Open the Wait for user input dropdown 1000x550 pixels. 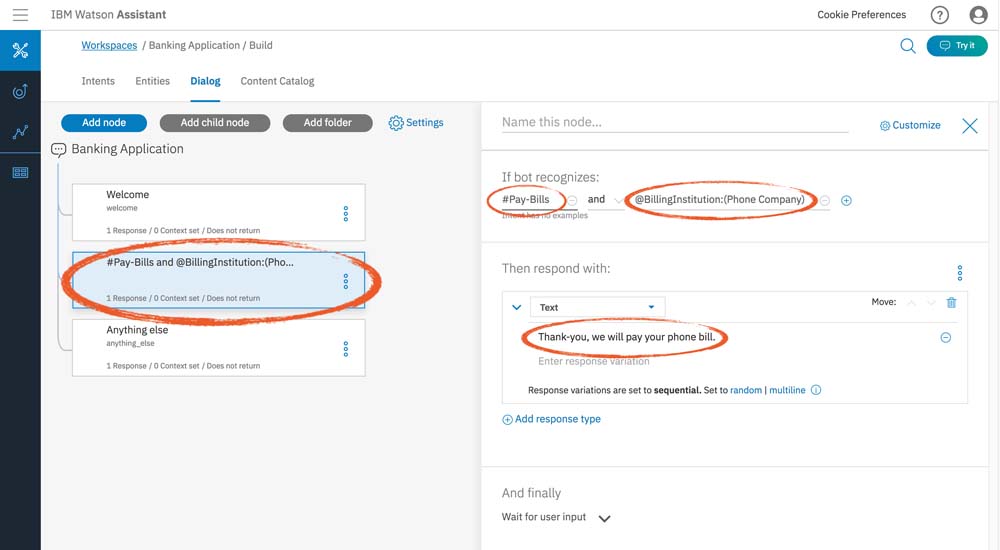(604, 518)
